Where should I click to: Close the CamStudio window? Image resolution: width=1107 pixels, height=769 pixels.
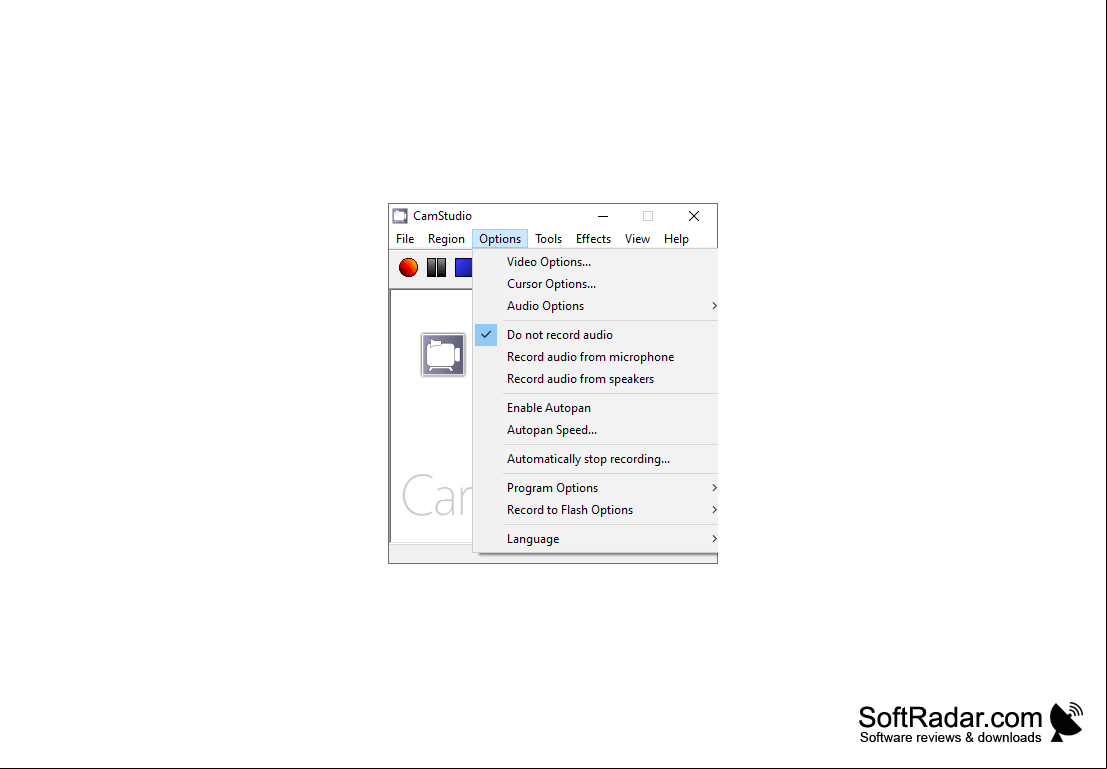tap(694, 216)
